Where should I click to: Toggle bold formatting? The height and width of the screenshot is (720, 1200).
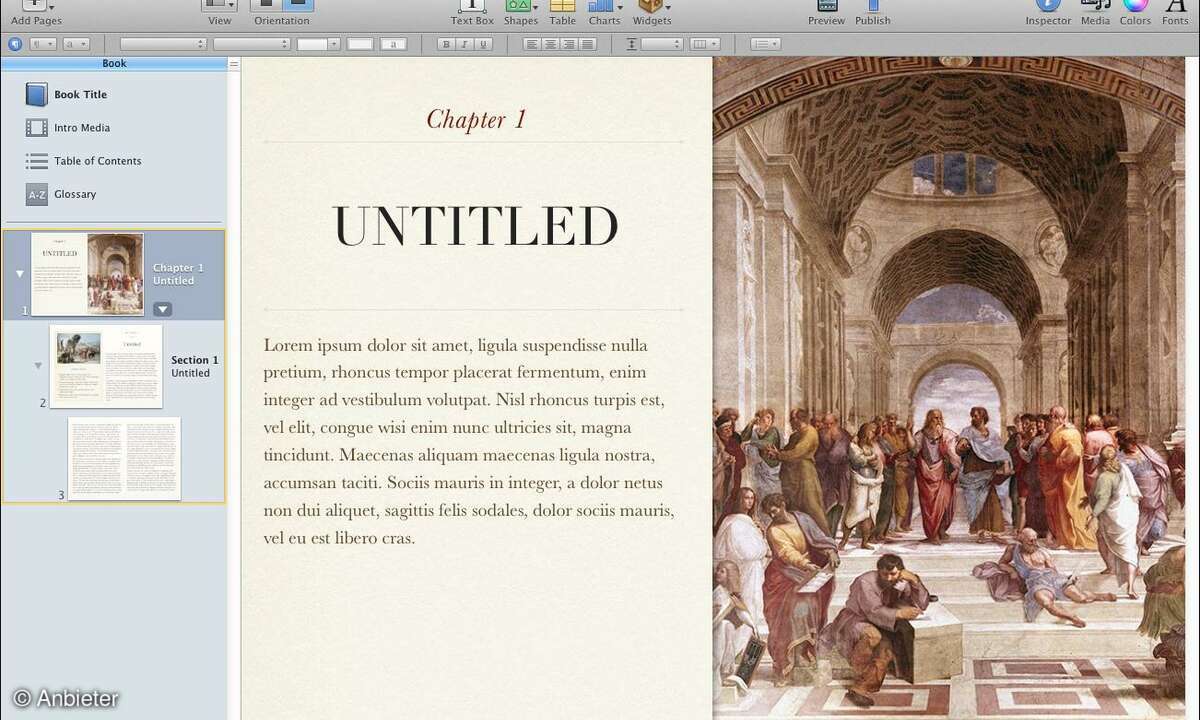pos(446,44)
